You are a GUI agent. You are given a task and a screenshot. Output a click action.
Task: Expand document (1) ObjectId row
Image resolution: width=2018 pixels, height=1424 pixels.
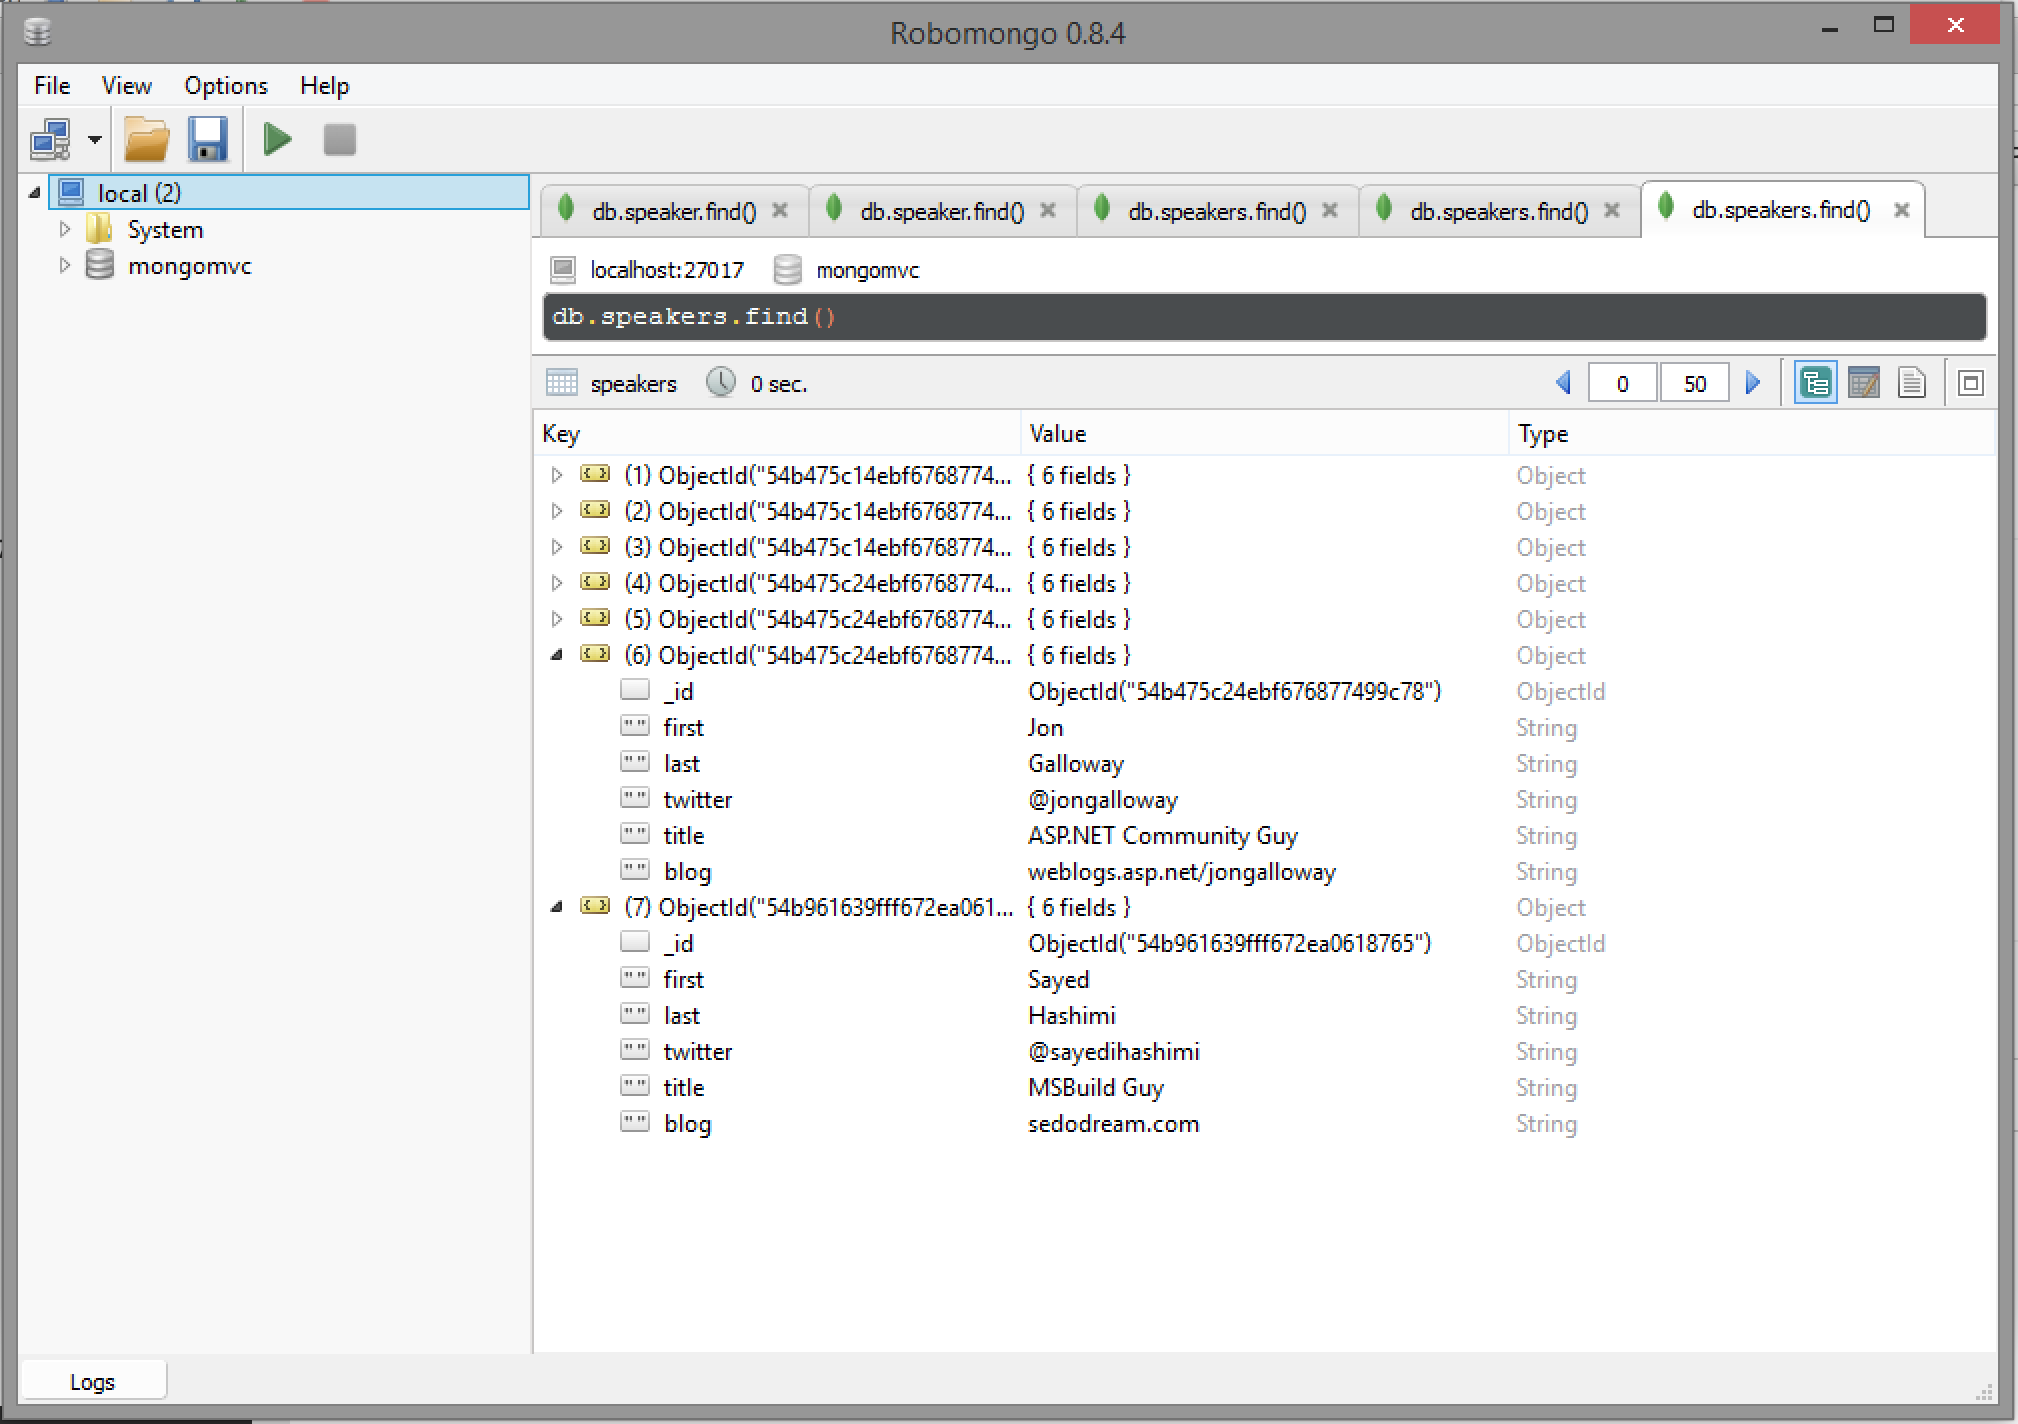click(557, 475)
